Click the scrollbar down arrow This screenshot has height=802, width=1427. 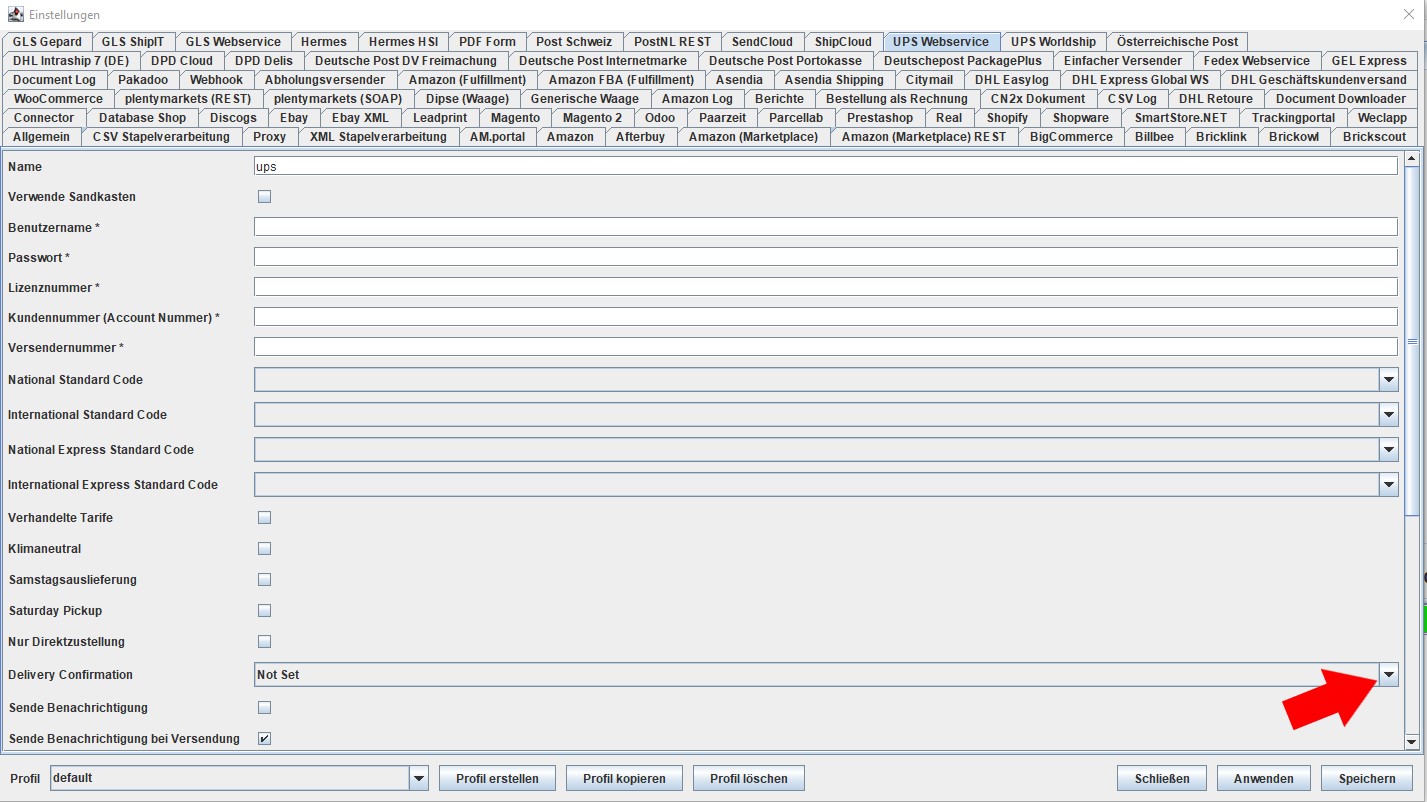pyautogui.click(x=1412, y=741)
